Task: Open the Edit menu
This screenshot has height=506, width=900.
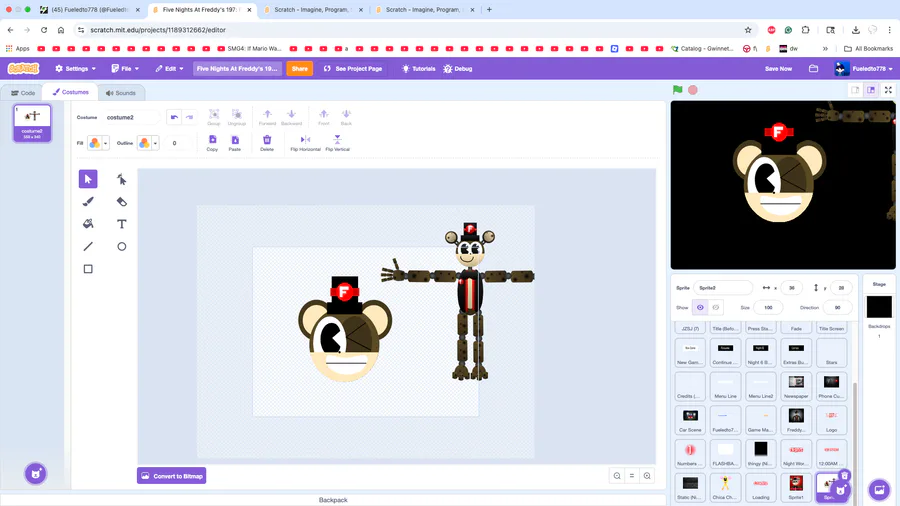Action: [x=169, y=68]
